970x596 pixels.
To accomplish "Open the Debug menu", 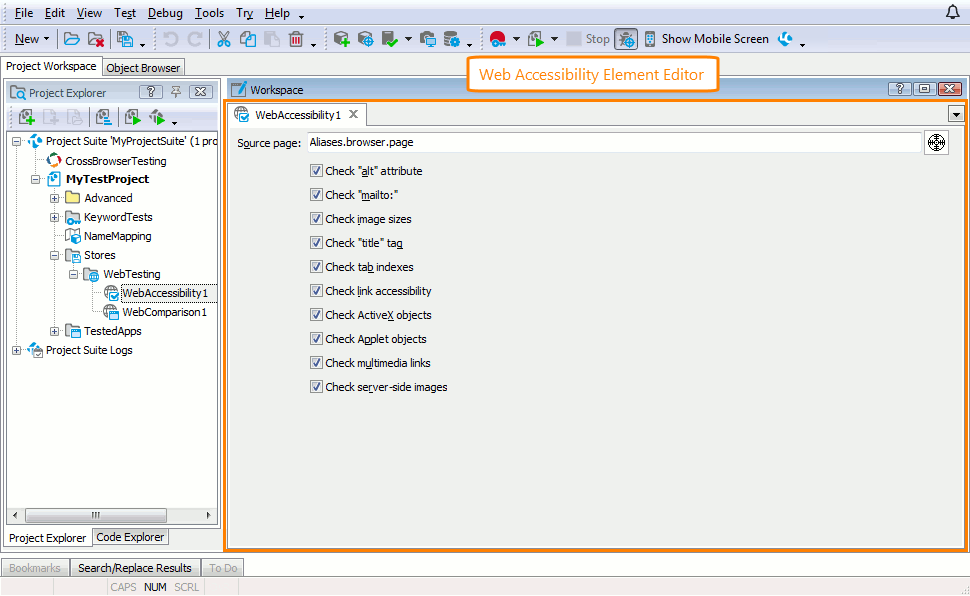I will pos(165,13).
